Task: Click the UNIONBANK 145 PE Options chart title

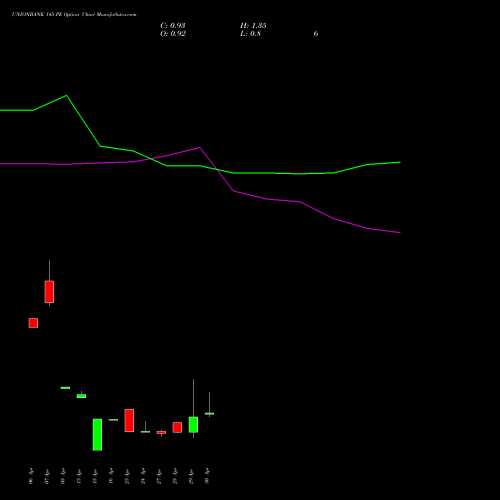Action: [x=74, y=15]
